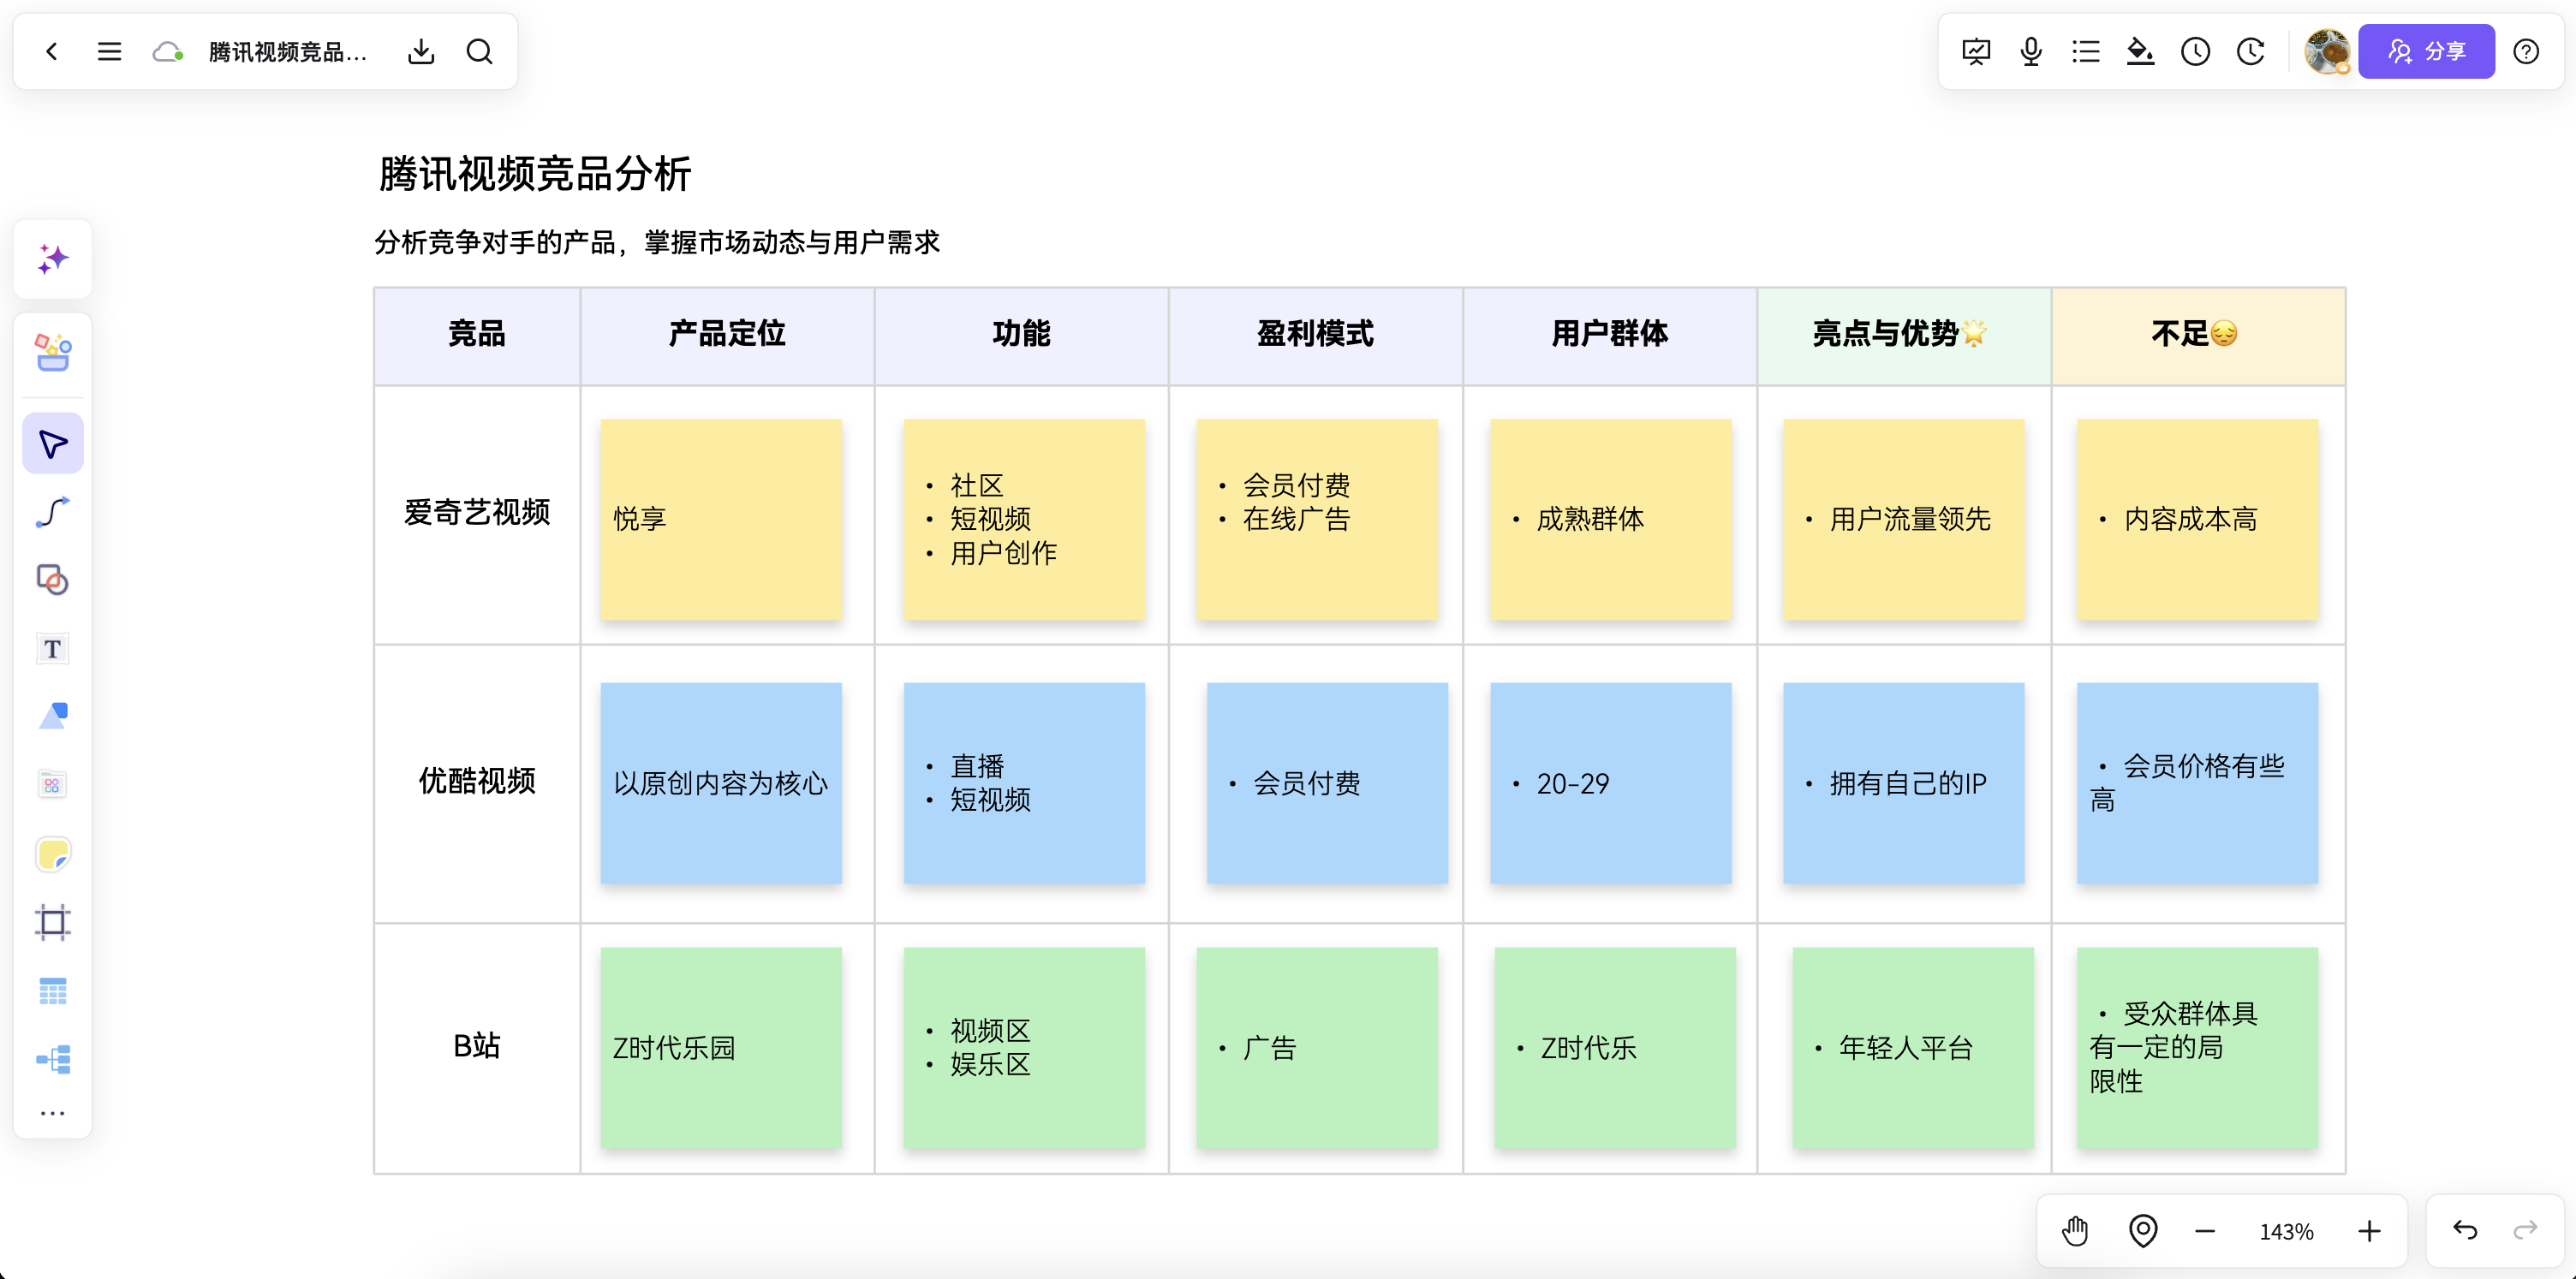This screenshot has height=1279, width=2576.
Task: Select the green Z时代乐园 note
Action: click(721, 1048)
